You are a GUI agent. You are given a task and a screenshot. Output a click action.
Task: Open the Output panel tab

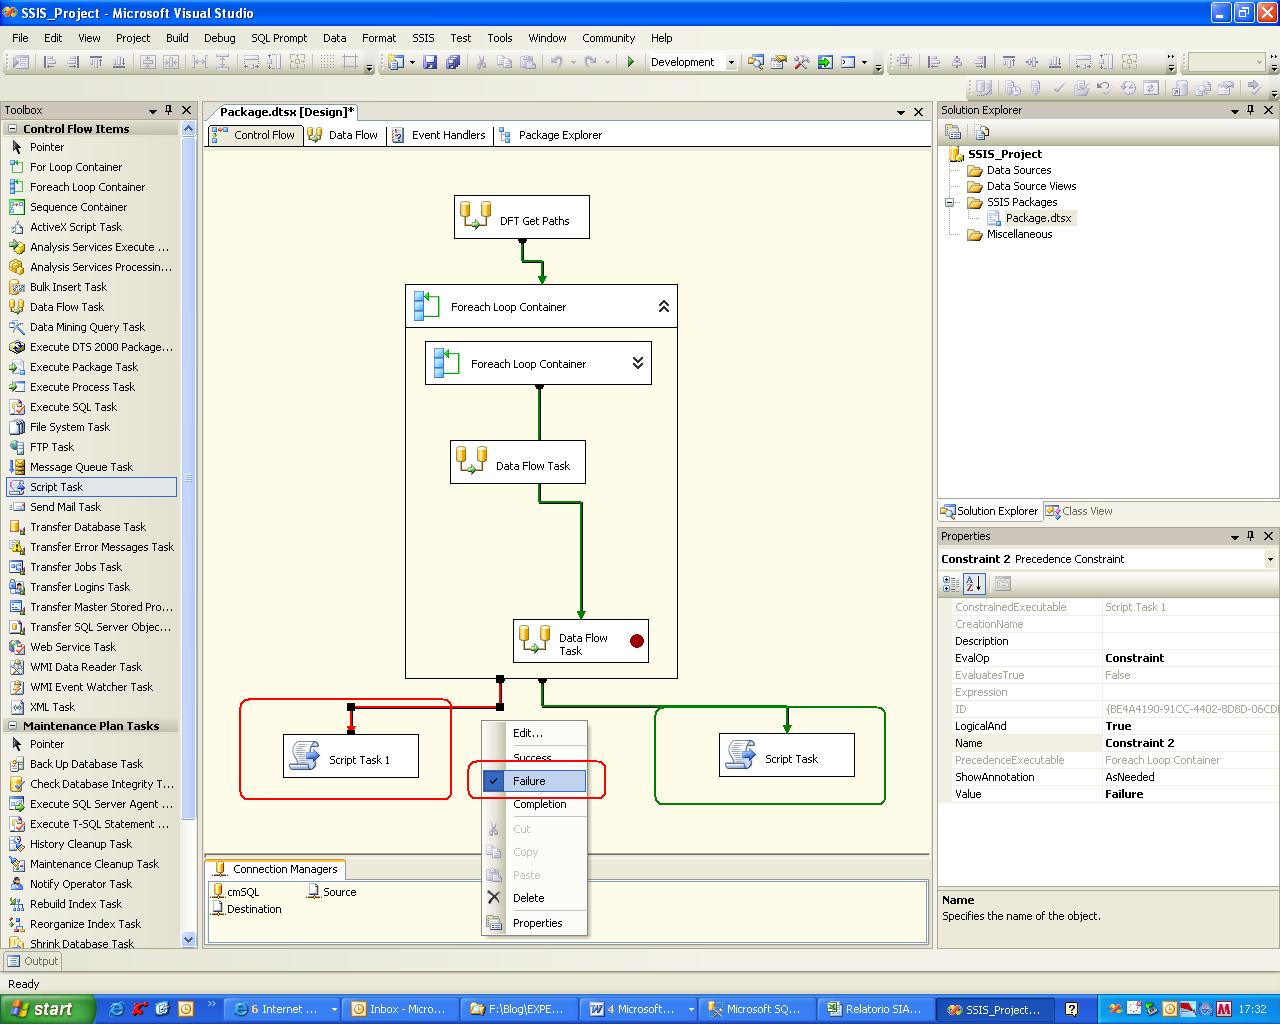tap(32, 961)
